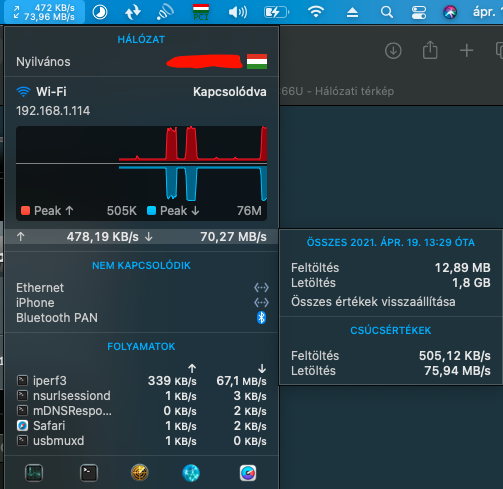
Task: Launch Terminal from bottom icon row
Action: point(89,473)
